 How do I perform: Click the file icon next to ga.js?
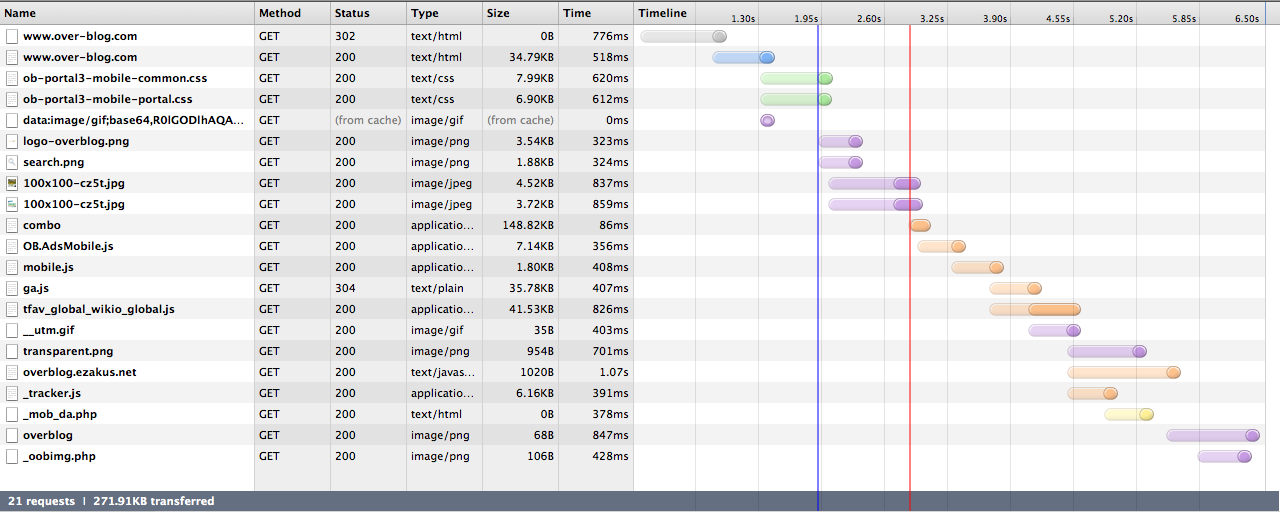click(12, 288)
